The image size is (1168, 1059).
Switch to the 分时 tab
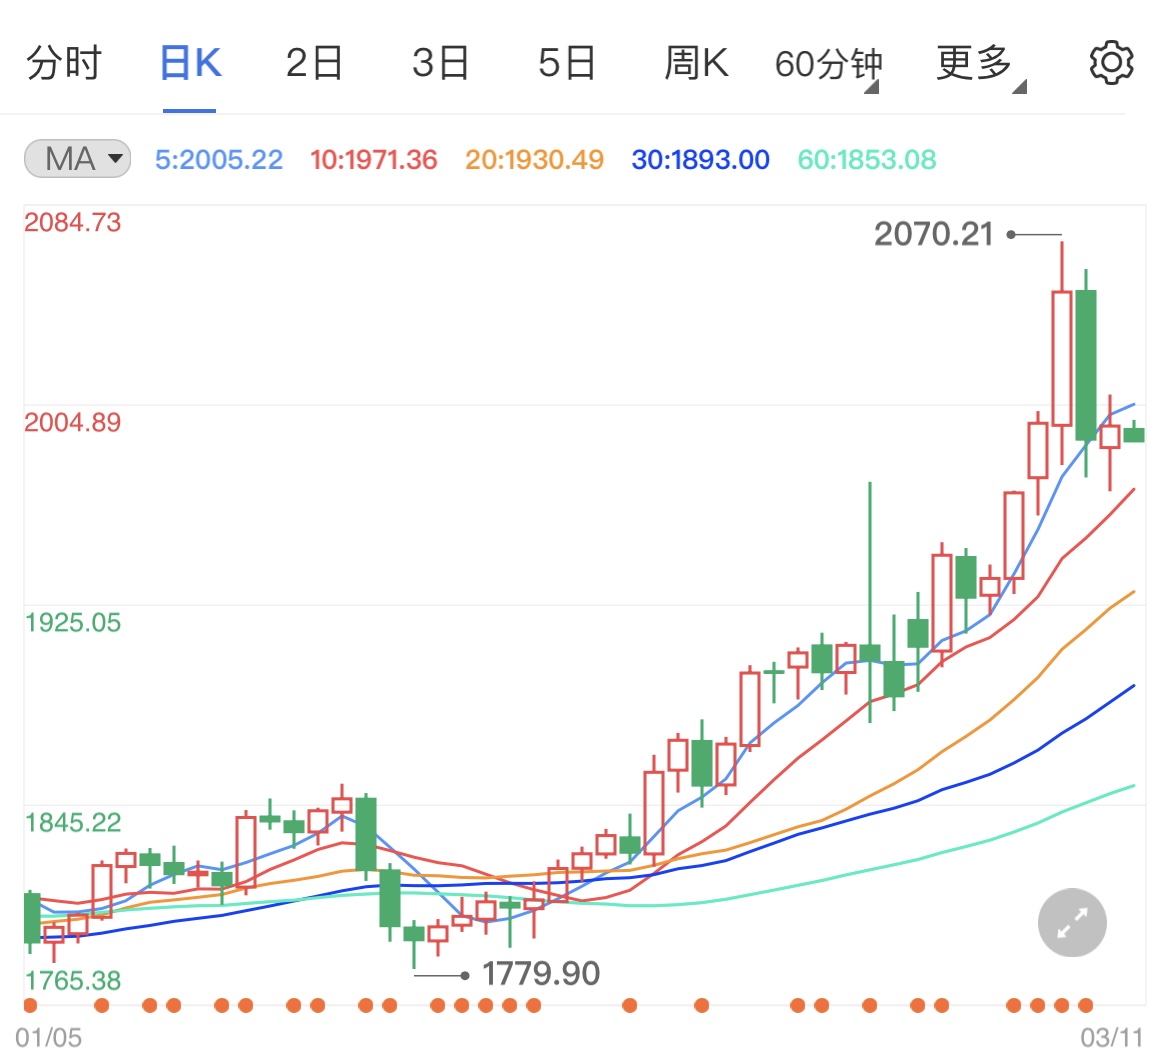pos(65,61)
